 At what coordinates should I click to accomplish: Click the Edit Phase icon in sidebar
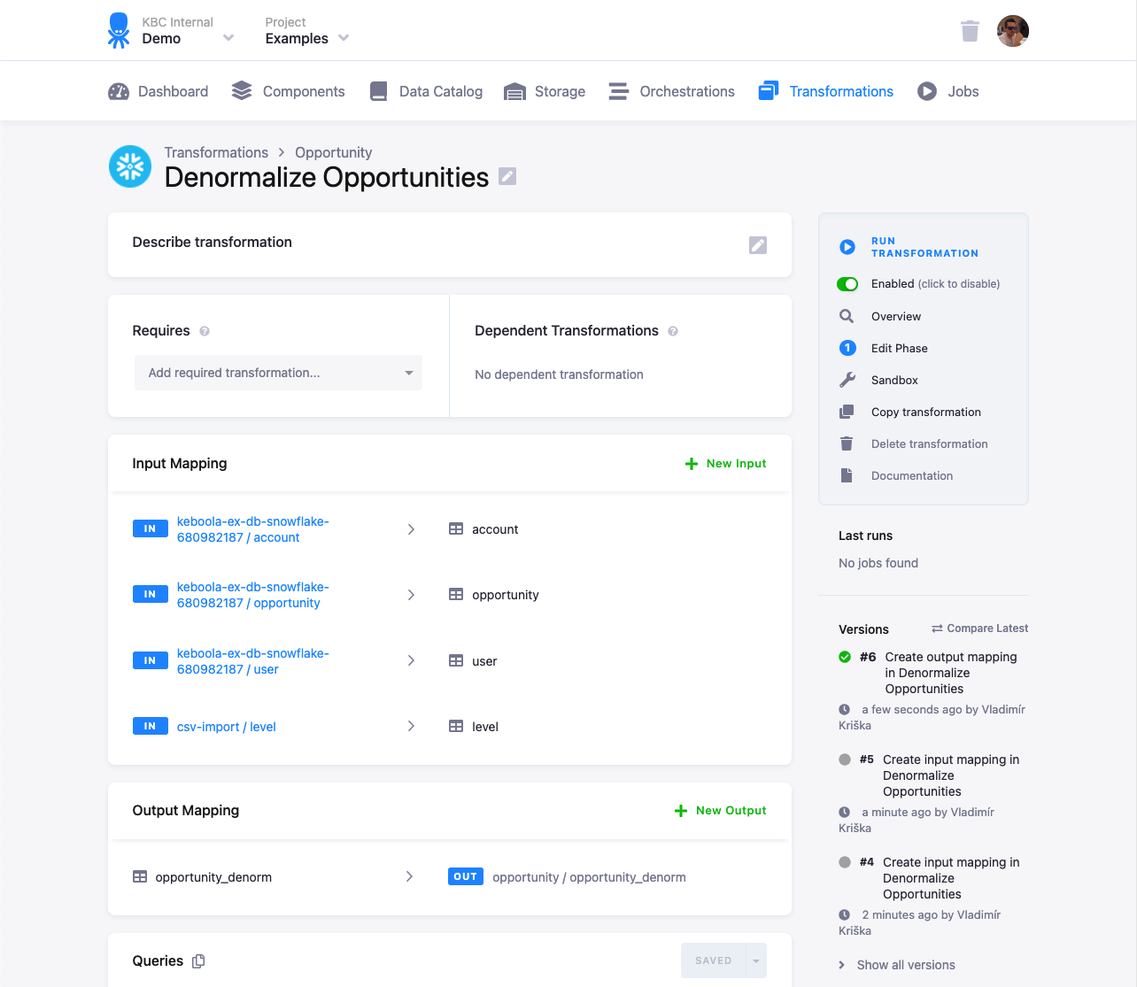[x=849, y=348]
